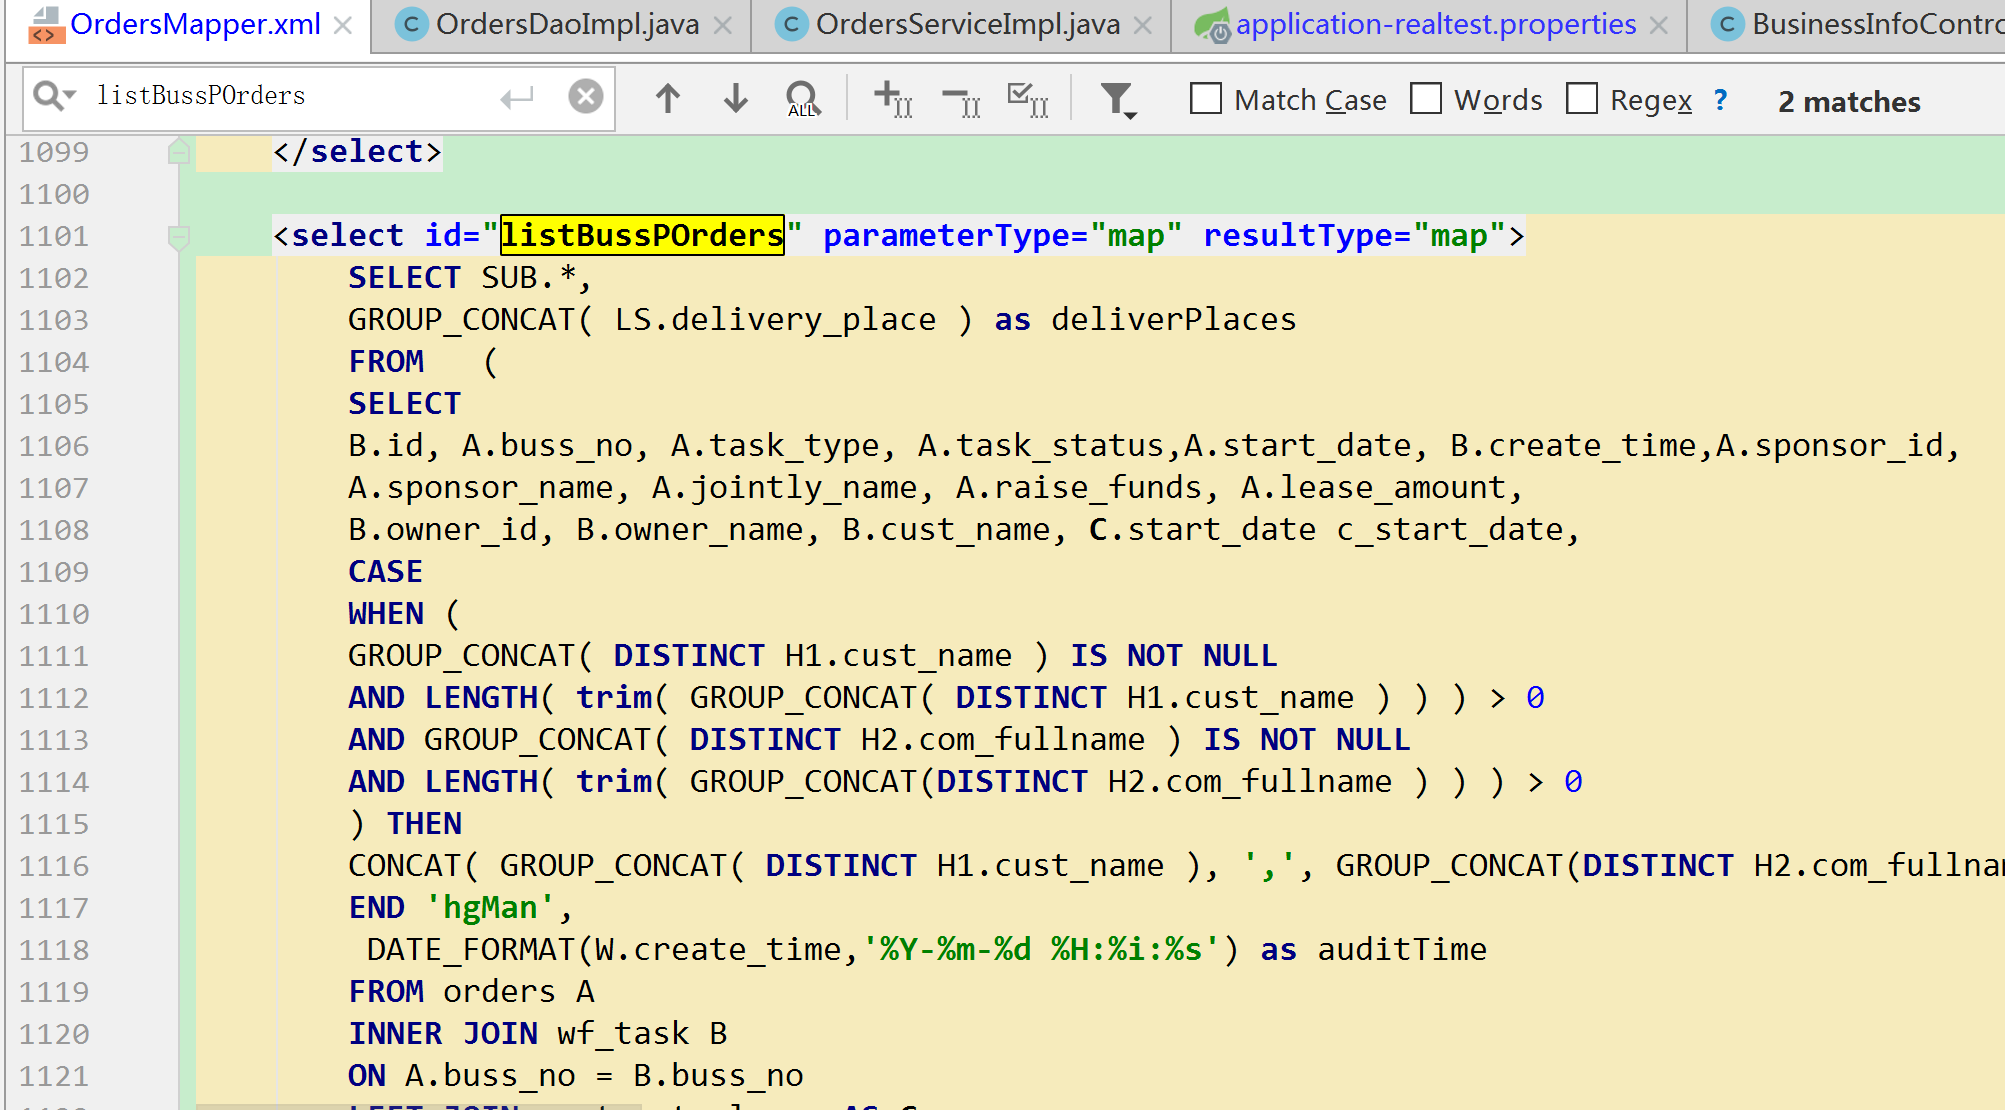
Task: Switch to application-realtest.properties tab
Action: pos(1435,25)
